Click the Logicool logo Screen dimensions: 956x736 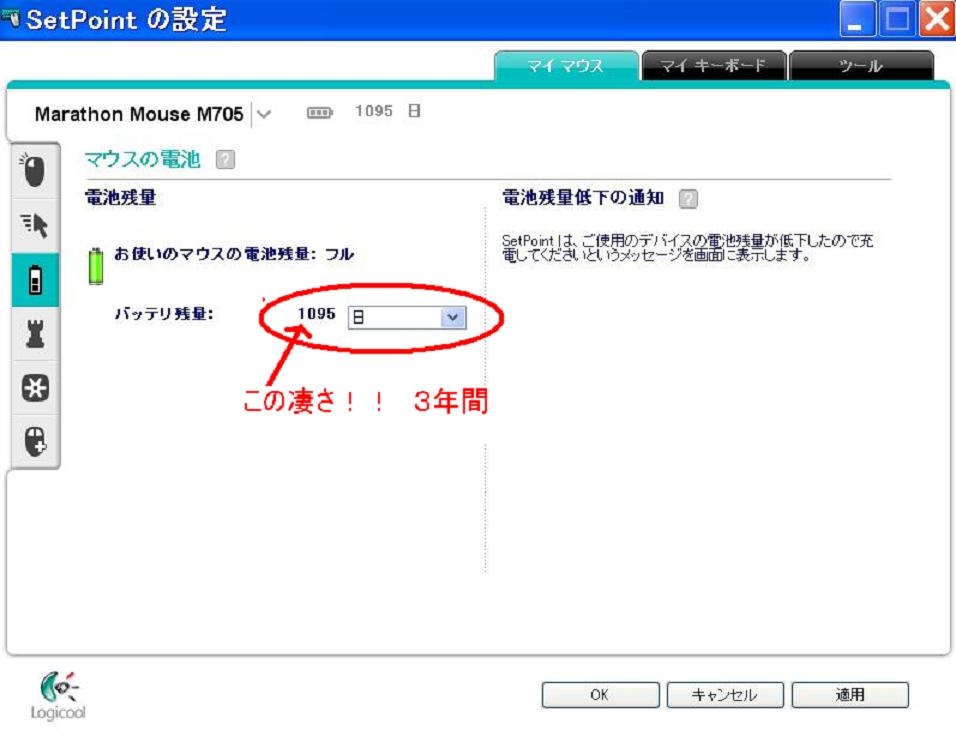click(x=58, y=696)
